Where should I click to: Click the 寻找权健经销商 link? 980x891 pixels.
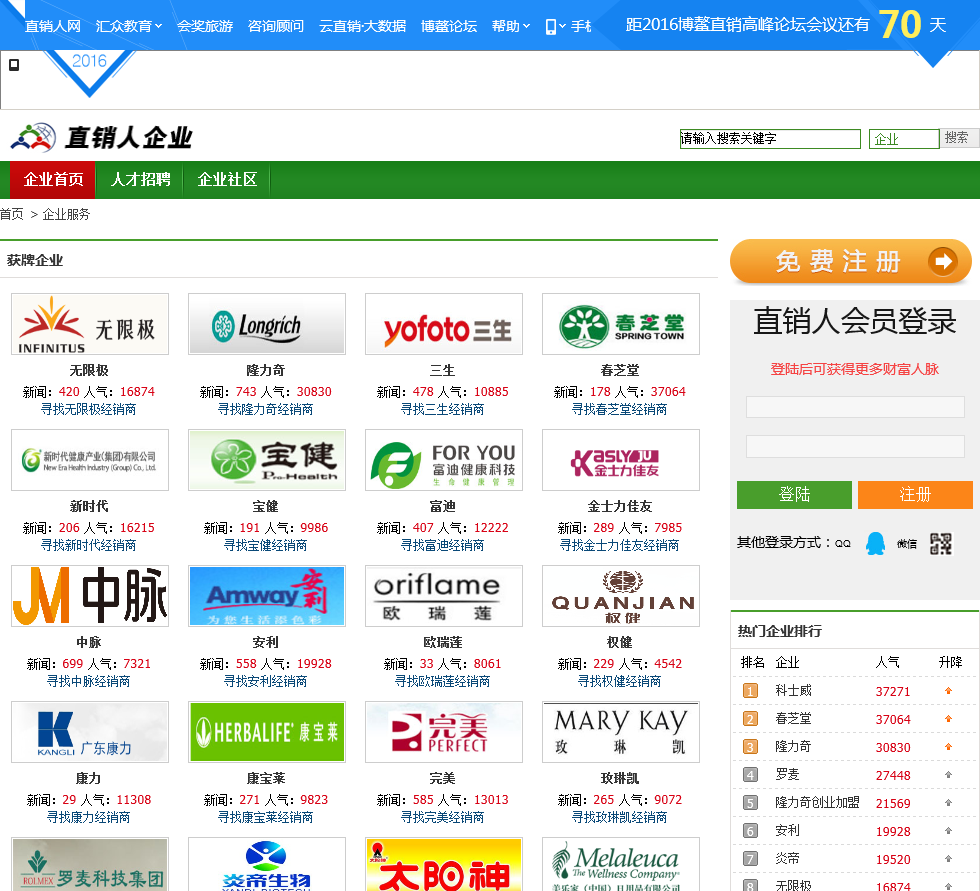(619, 681)
